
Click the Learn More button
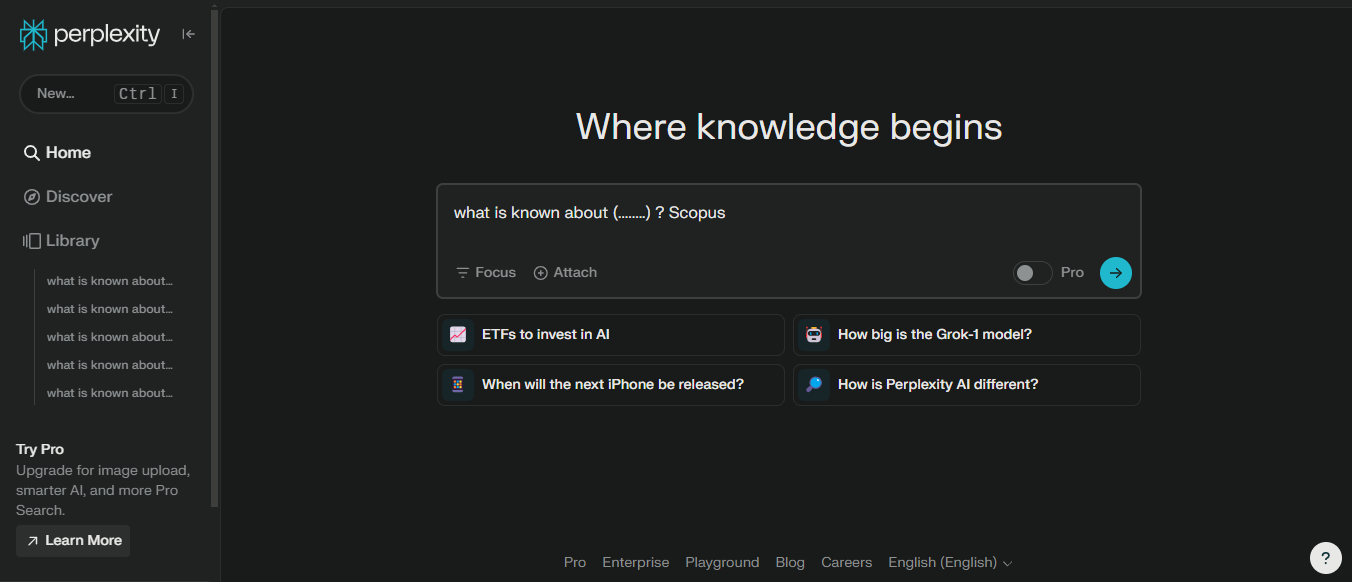click(x=73, y=541)
